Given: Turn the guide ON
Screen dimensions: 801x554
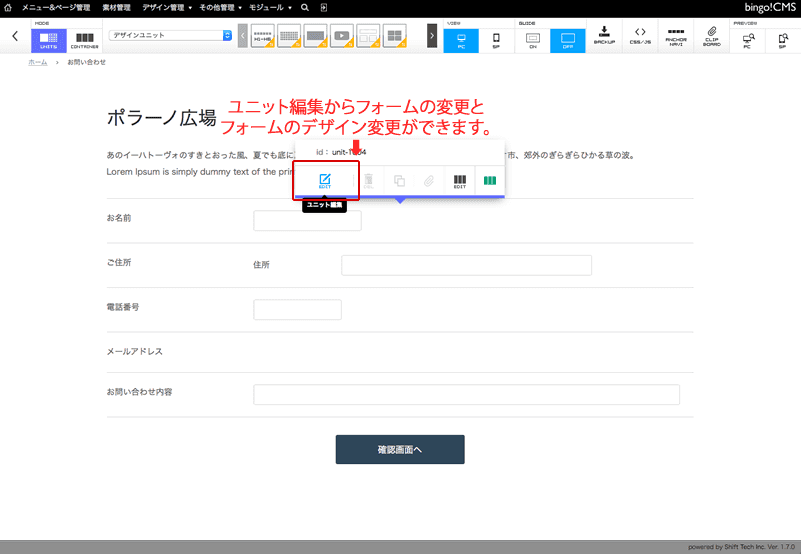Looking at the screenshot, I should (x=533, y=40).
